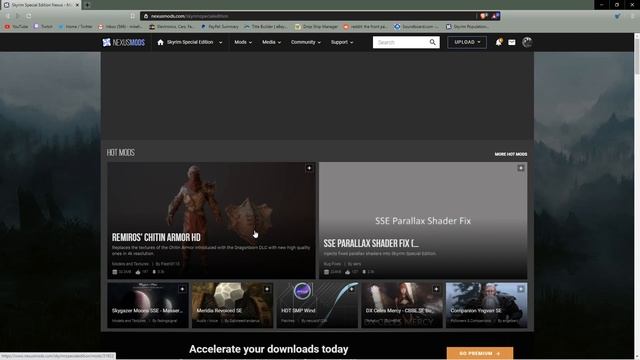
Task: Click the Go Premium button
Action: (480, 353)
